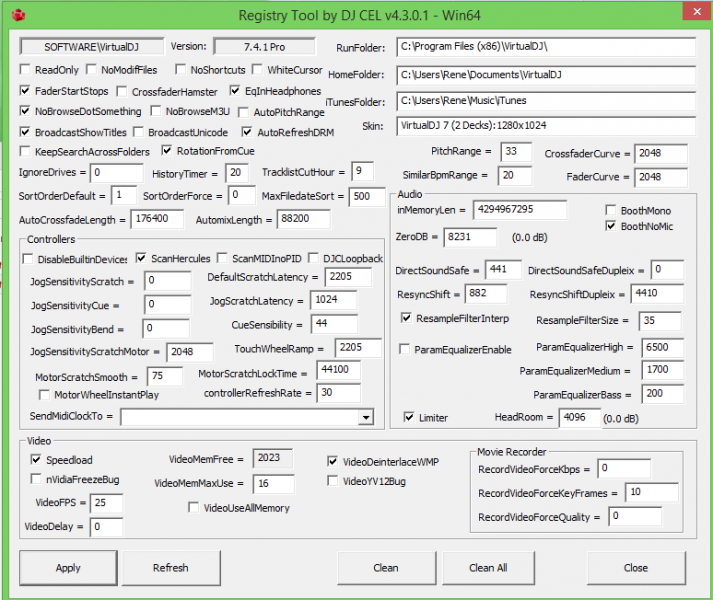Toggle BoothNoMic checkbox
Screen dimensions: 713x600
(x=611, y=226)
